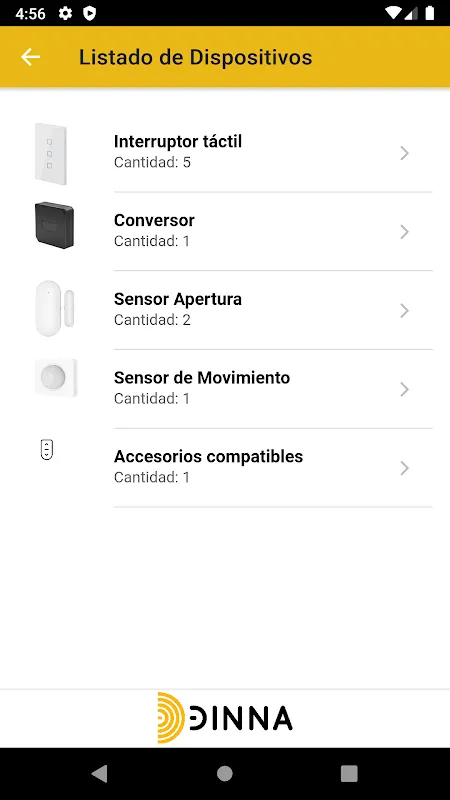The image size is (450, 800).
Task: Open Accesorios compatibles chevron arrow
Action: click(x=405, y=468)
